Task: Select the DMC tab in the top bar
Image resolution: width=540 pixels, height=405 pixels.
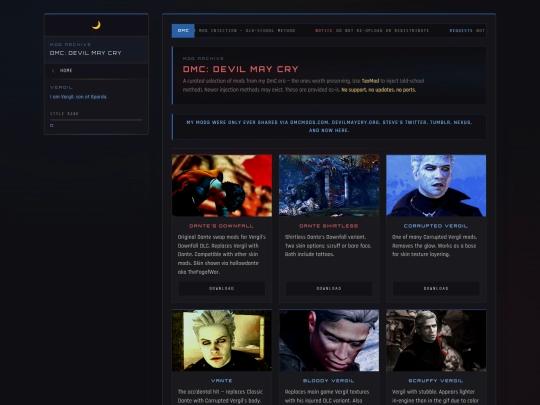Action: [x=183, y=31]
